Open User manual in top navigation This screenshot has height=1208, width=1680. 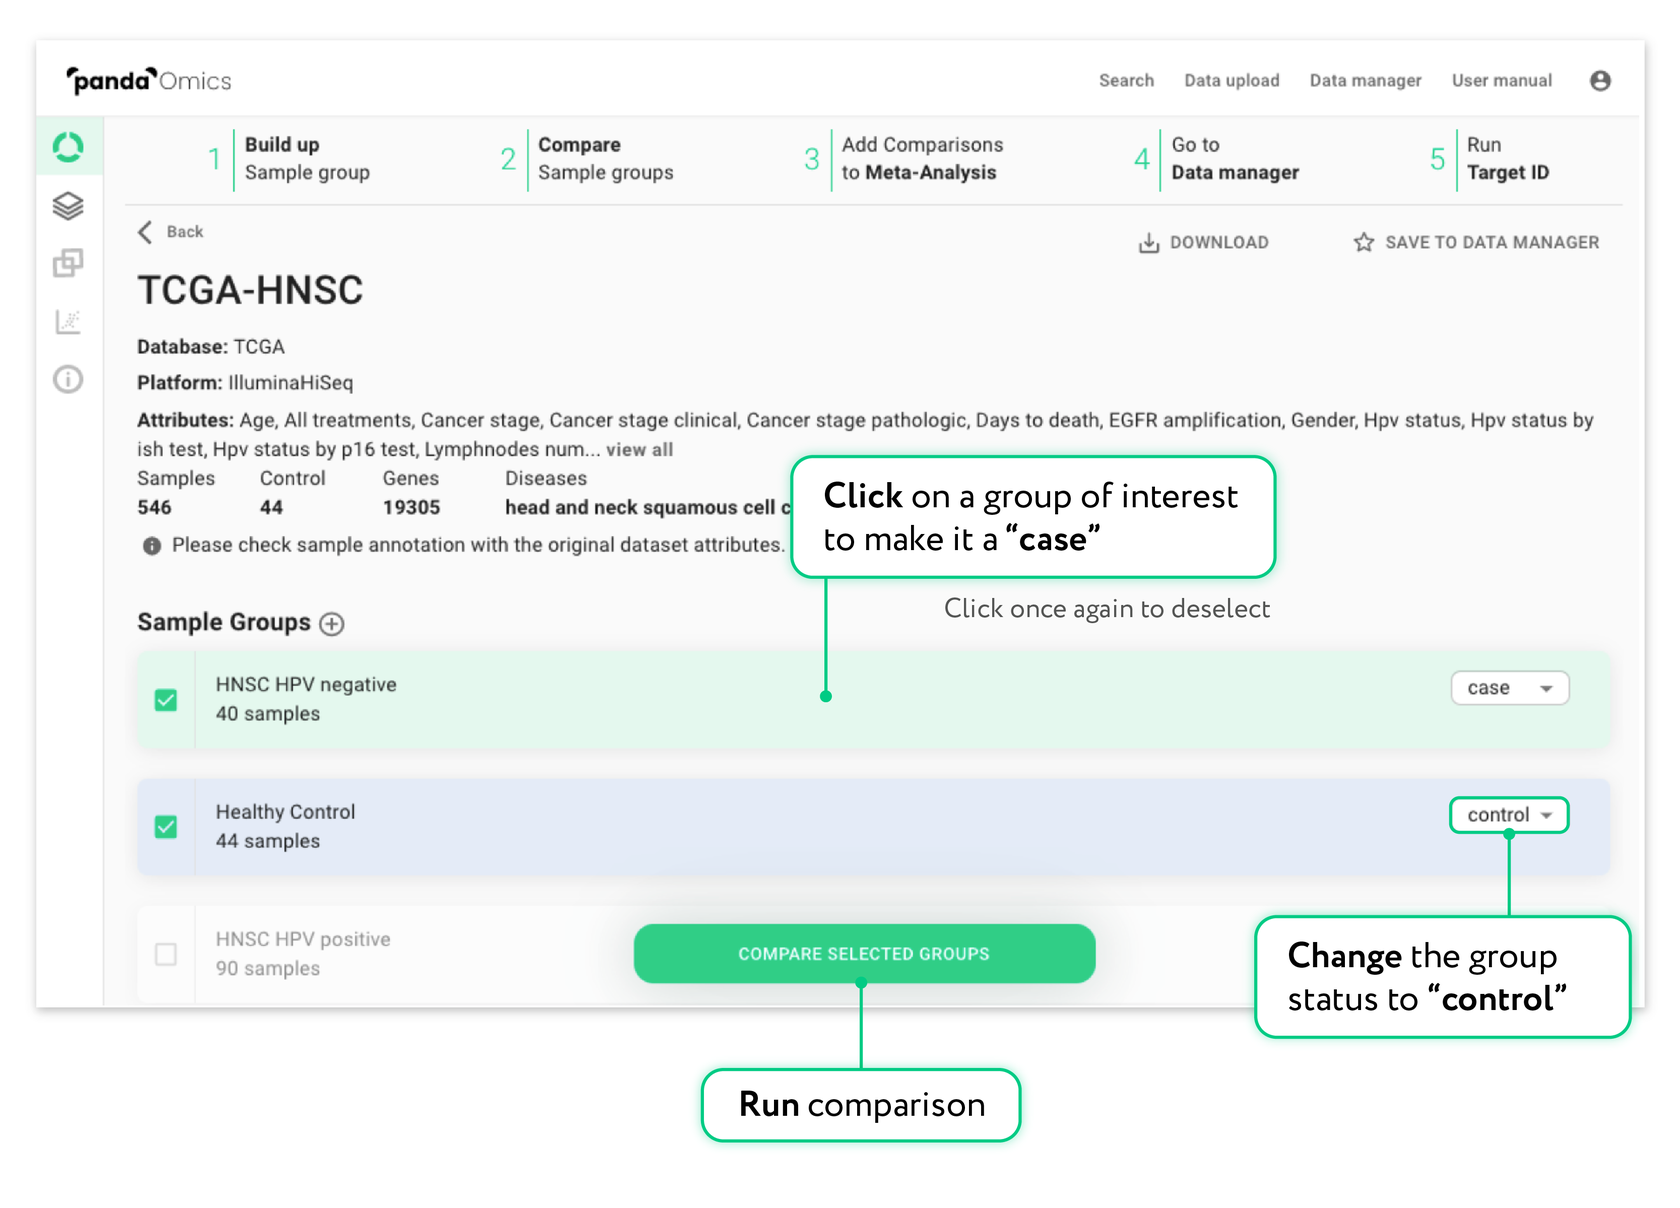(x=1501, y=81)
